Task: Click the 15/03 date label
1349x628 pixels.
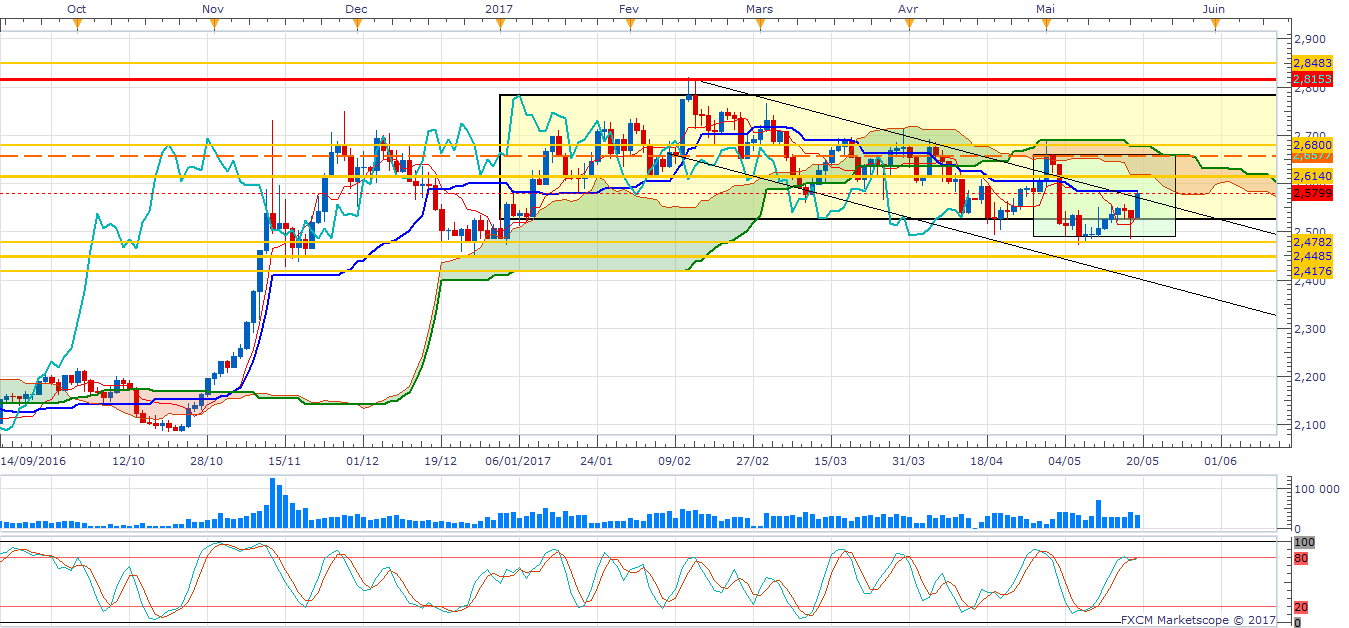Action: (831, 462)
